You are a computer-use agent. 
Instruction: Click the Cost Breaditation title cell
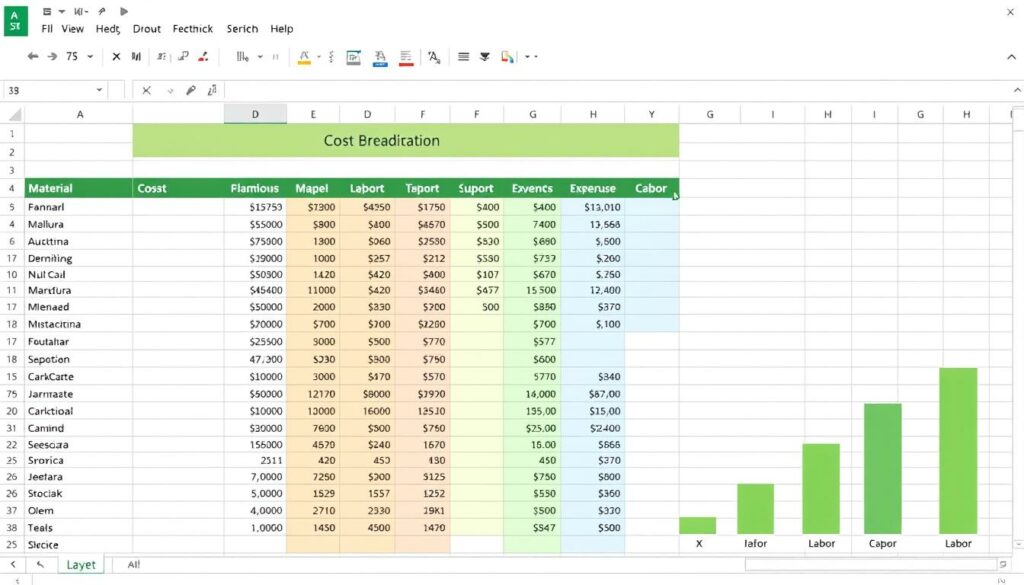pos(406,140)
